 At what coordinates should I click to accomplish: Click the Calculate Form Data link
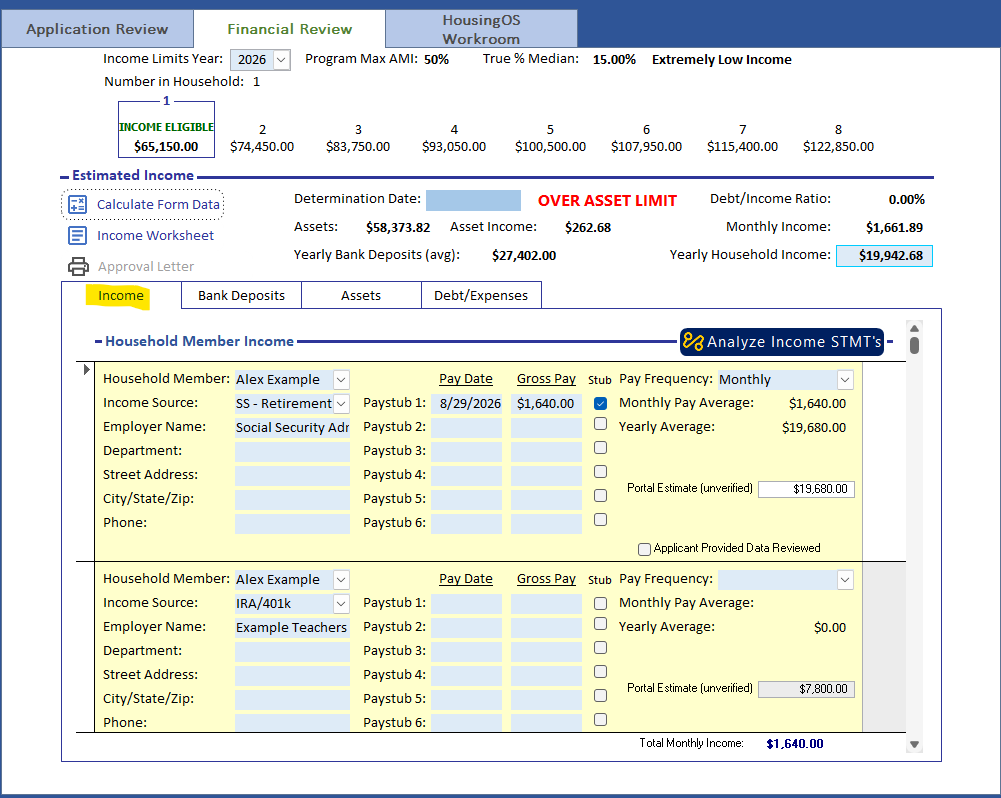click(158, 204)
